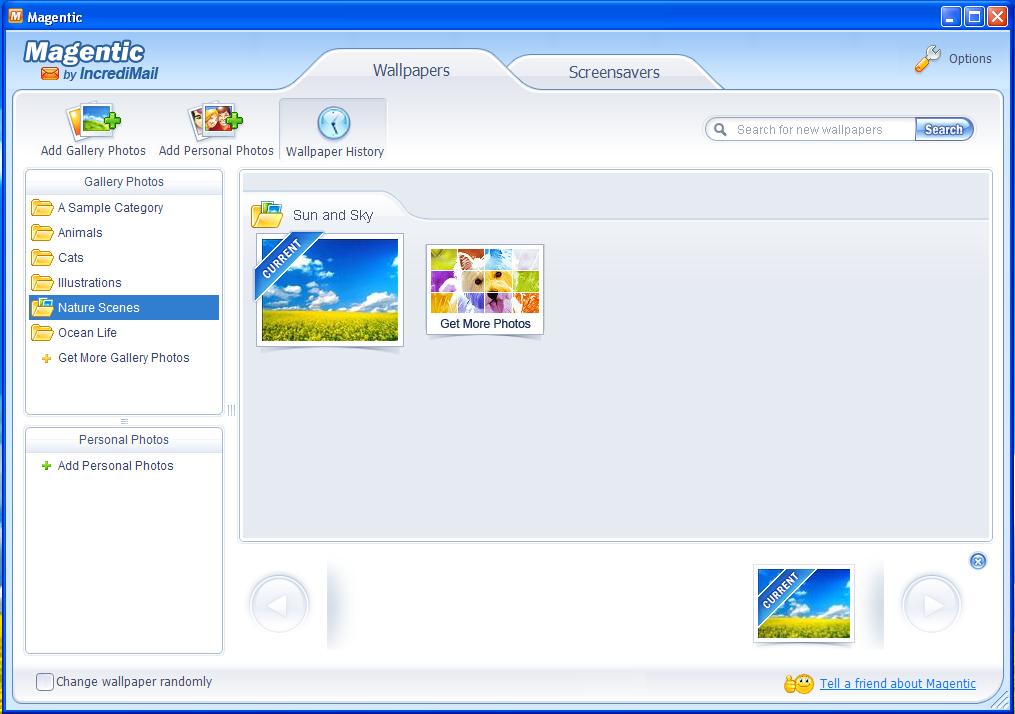Click the A Sample Category folder icon
1015x714 pixels.
point(42,208)
